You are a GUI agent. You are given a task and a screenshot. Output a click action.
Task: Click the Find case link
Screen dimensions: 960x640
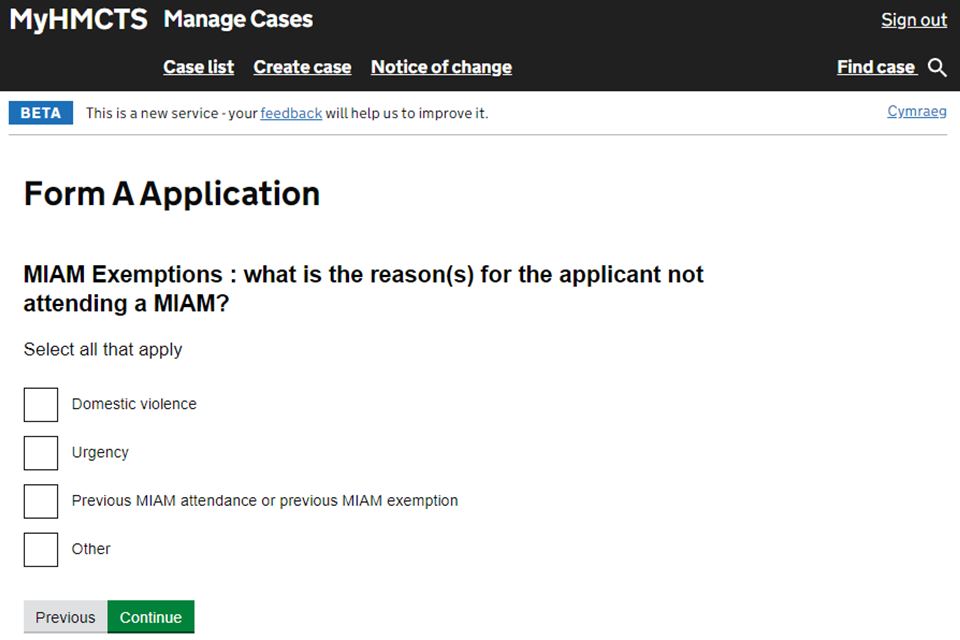[876, 67]
